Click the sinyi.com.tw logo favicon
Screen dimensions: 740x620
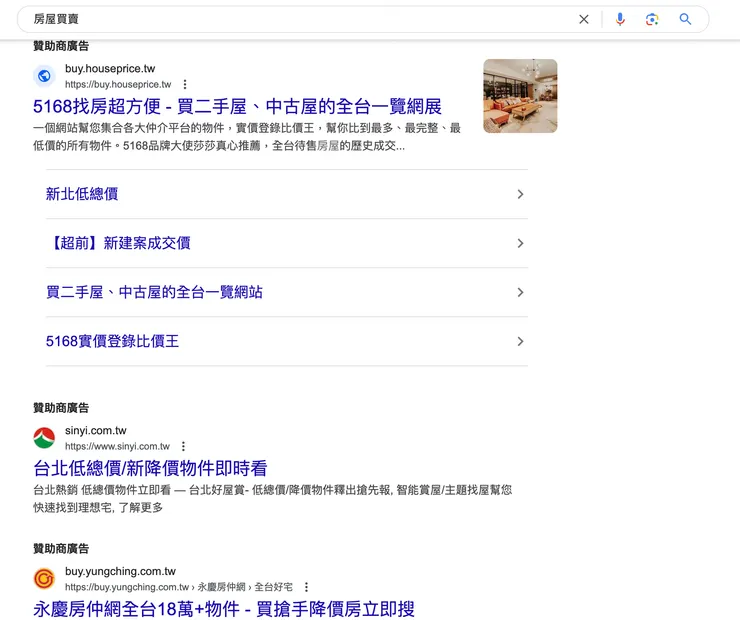[x=44, y=438]
